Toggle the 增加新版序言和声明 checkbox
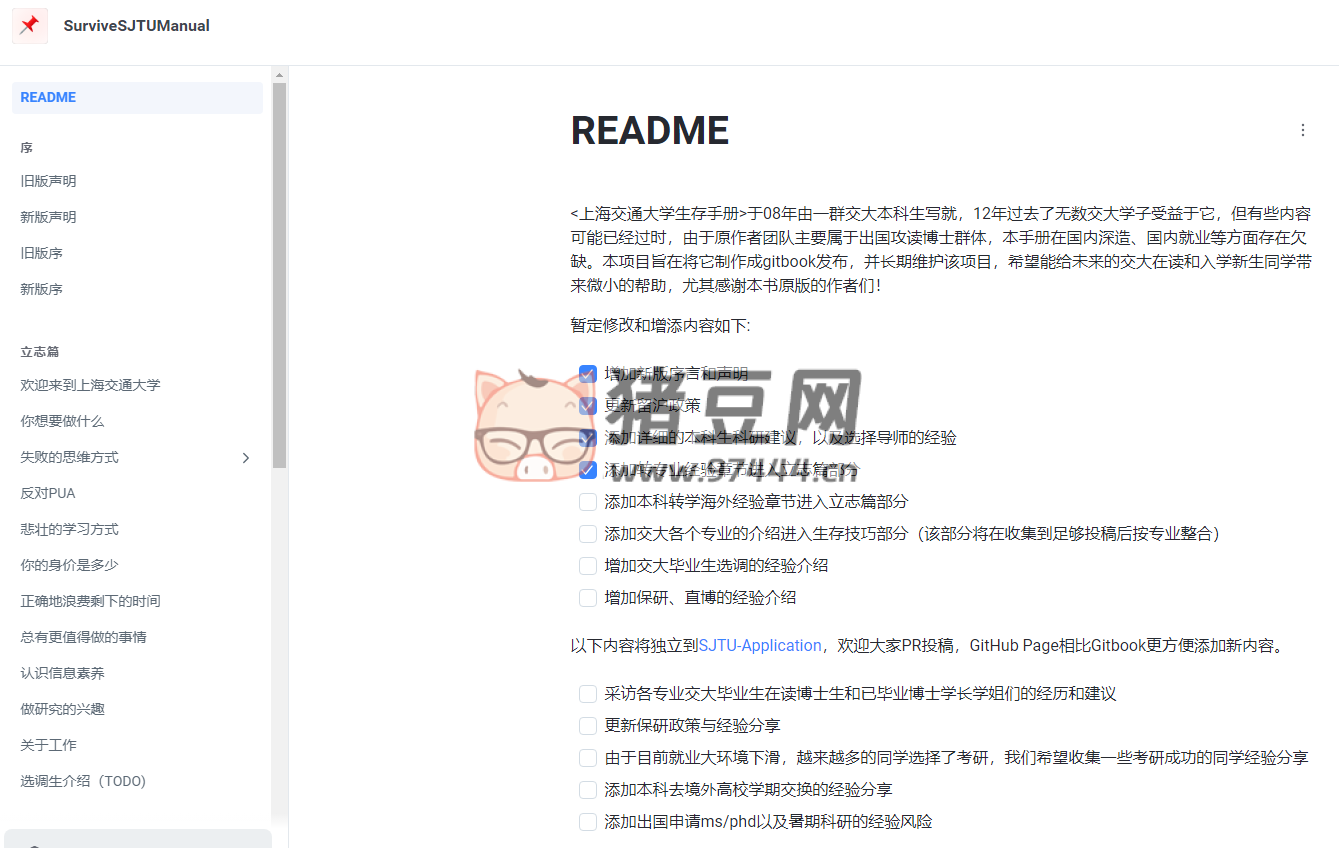This screenshot has height=848, width=1339. pyautogui.click(x=588, y=374)
